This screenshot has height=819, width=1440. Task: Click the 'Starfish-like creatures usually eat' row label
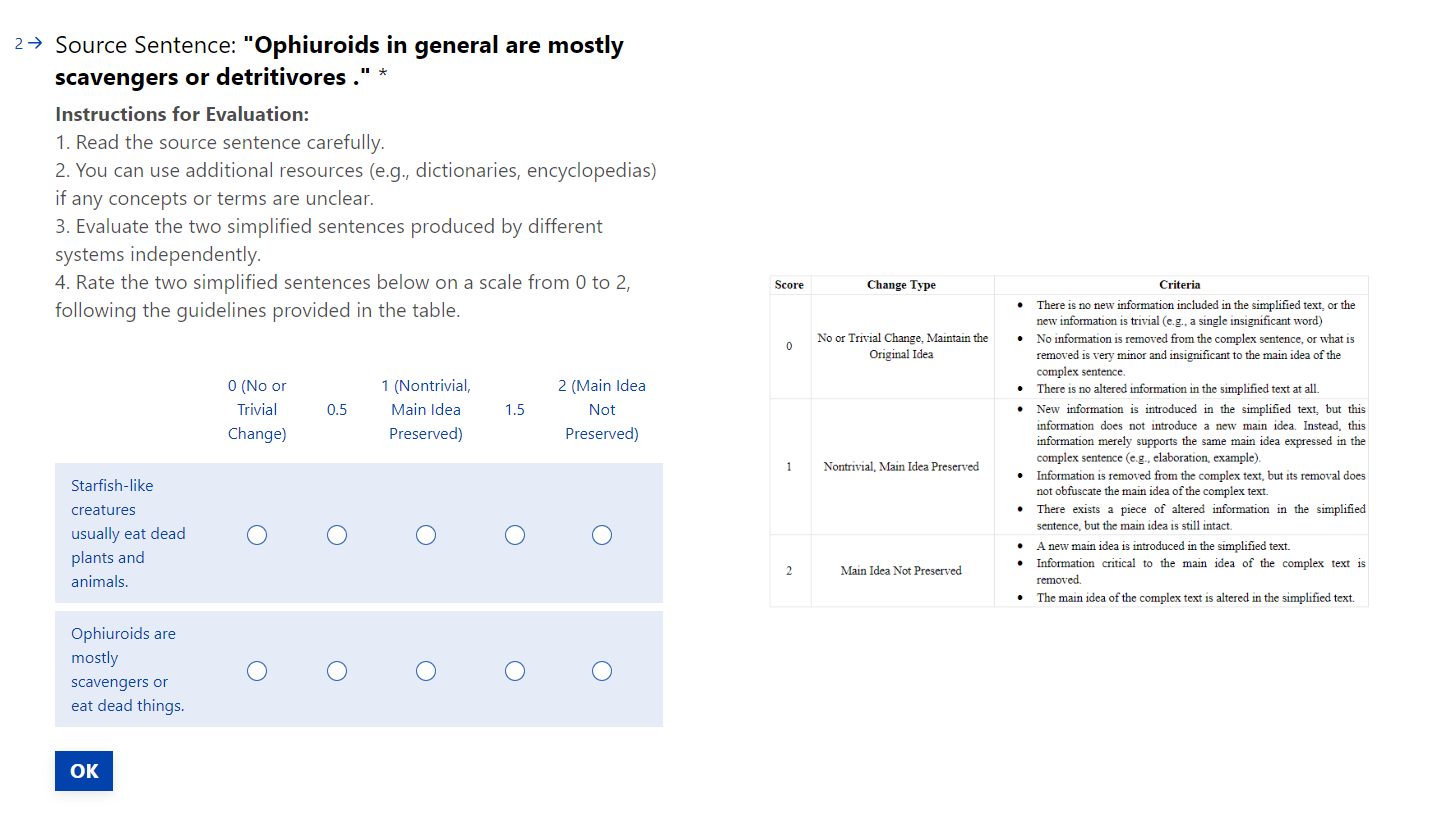128,533
